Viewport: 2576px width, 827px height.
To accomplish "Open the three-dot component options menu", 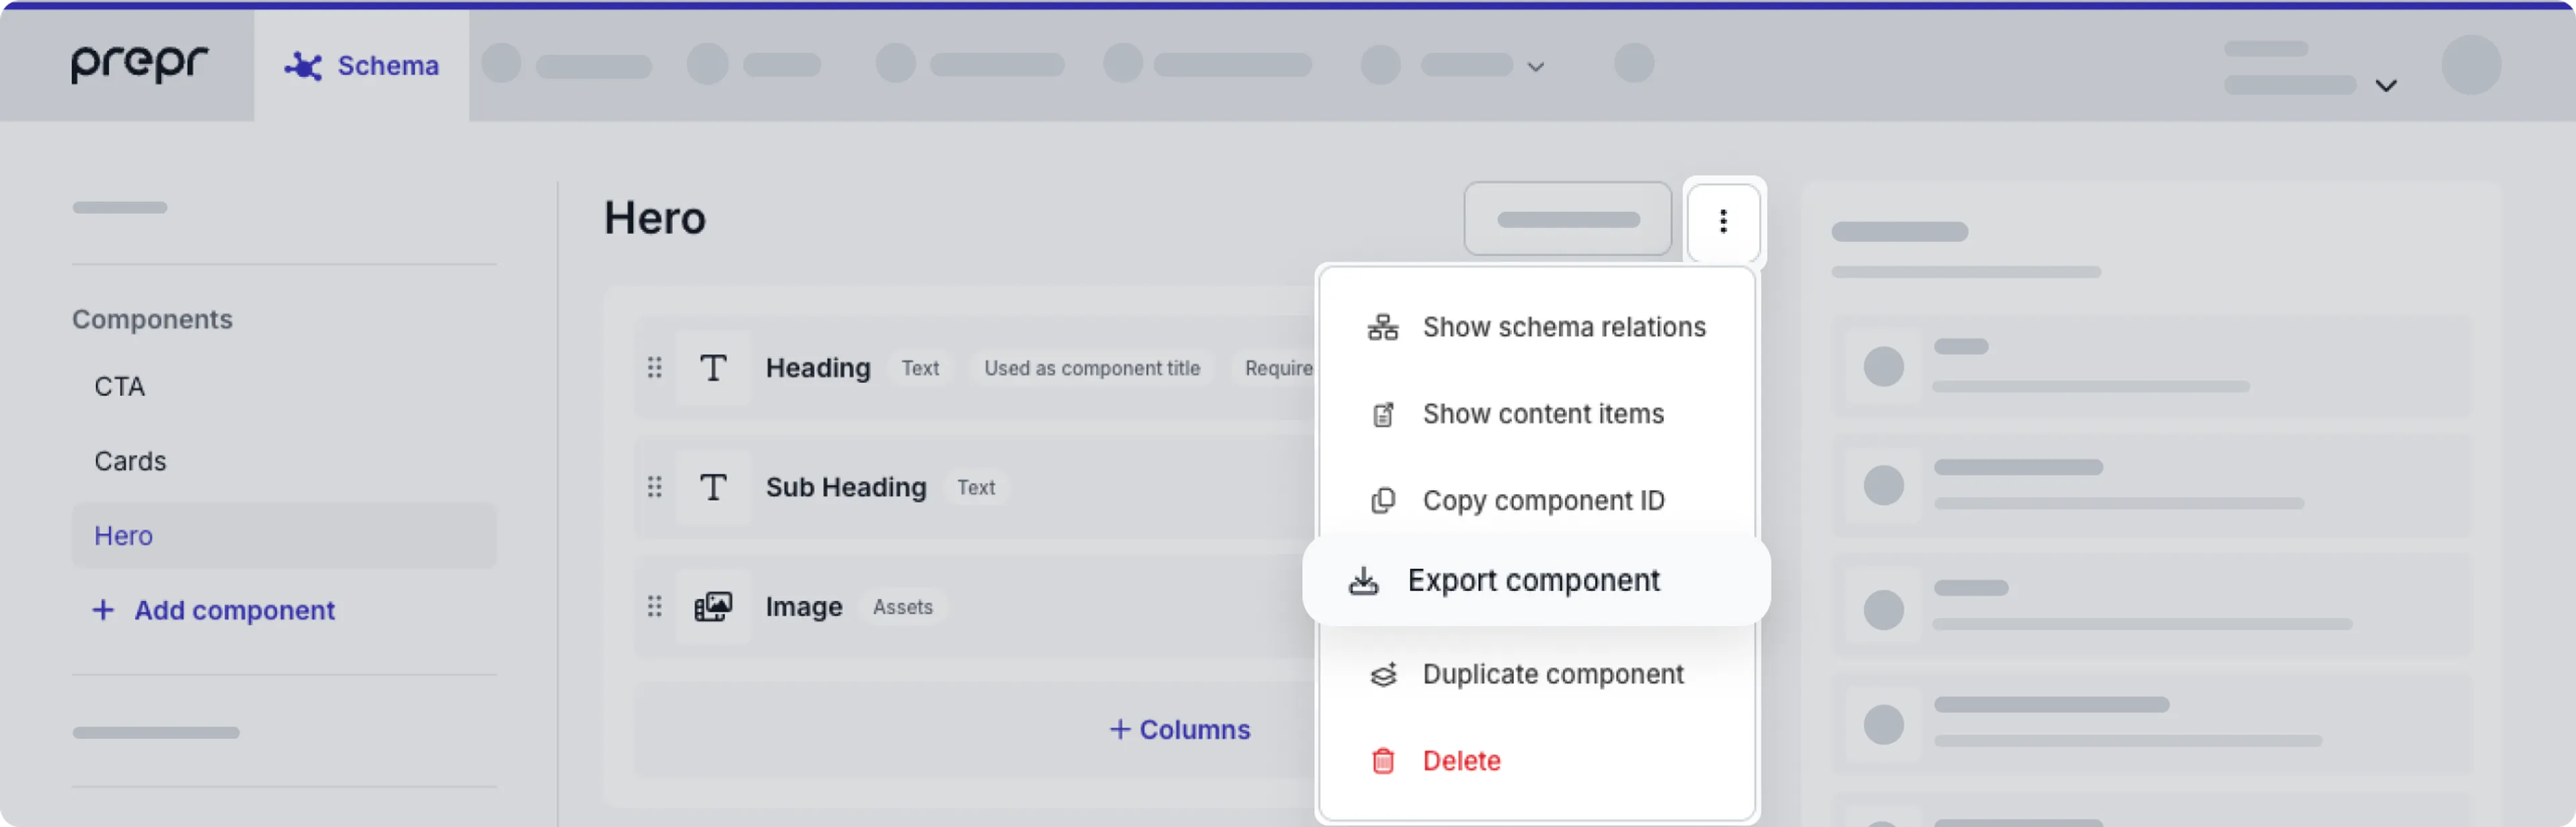I will coord(1722,221).
